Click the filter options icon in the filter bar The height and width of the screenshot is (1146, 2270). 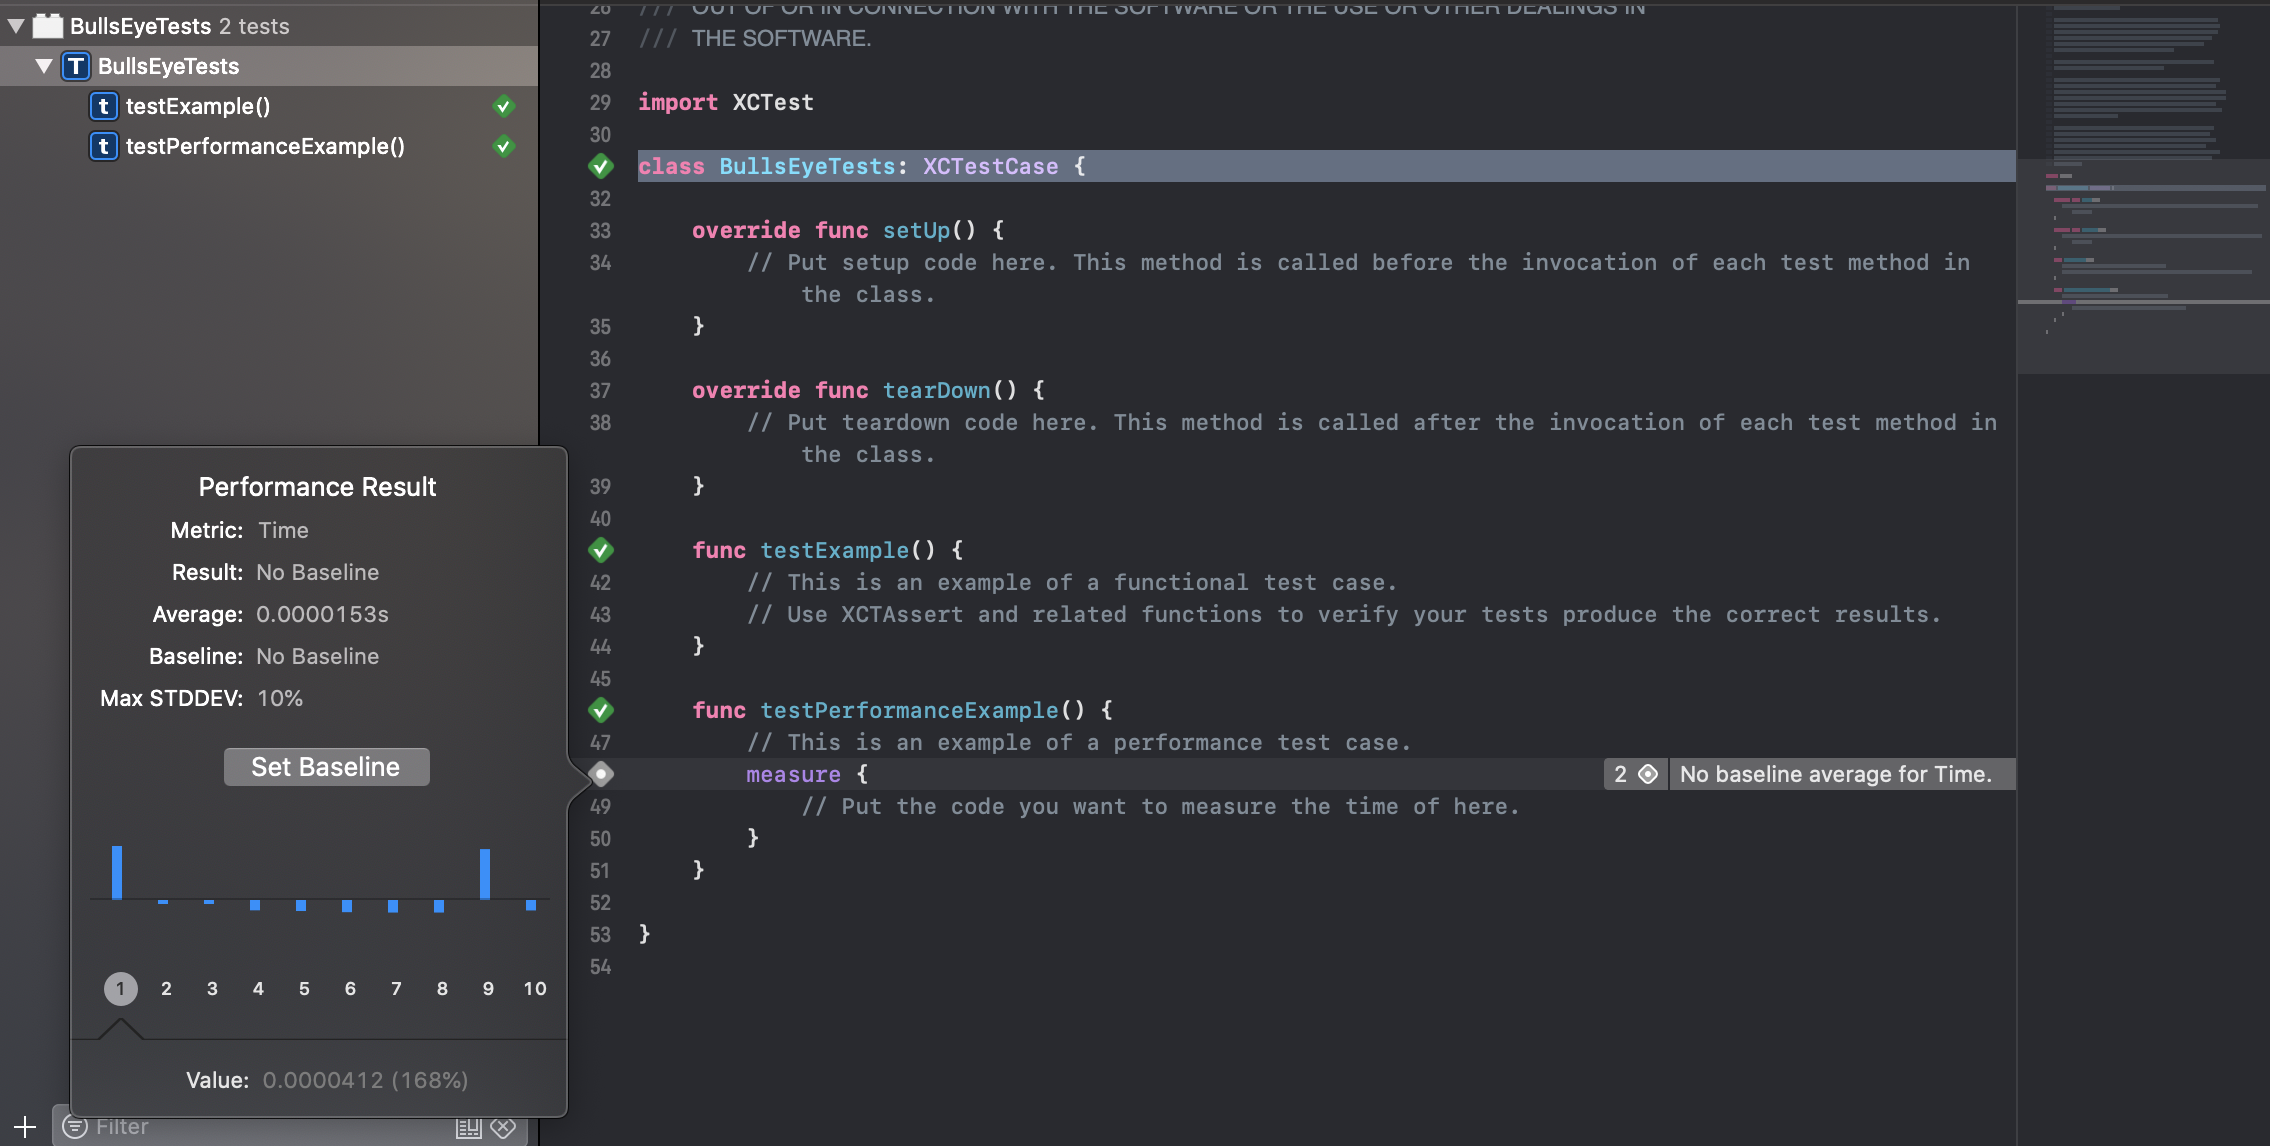coord(75,1127)
